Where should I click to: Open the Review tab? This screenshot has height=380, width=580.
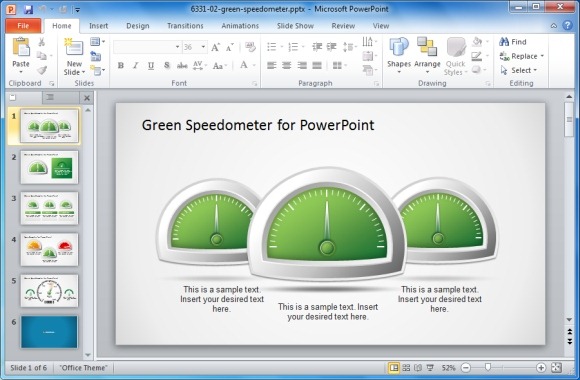coord(343,26)
